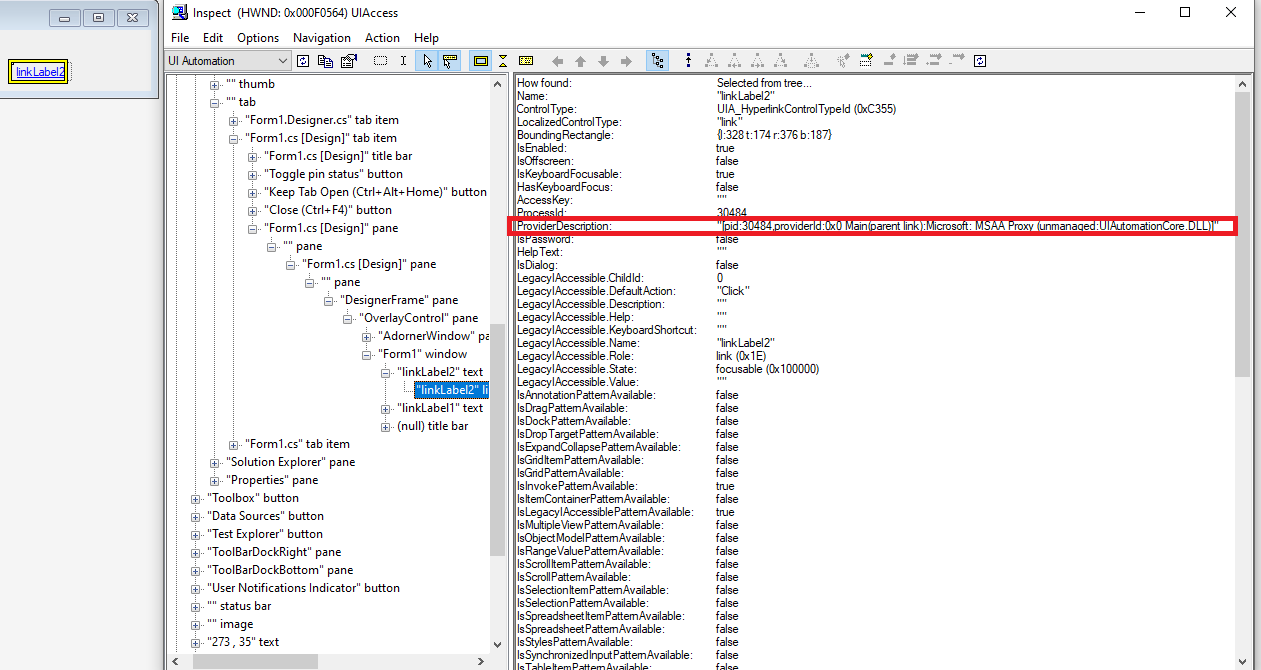Screen dimensions: 1261x670
Task: Click the last toolbar icon at far right
Action: [x=980, y=61]
